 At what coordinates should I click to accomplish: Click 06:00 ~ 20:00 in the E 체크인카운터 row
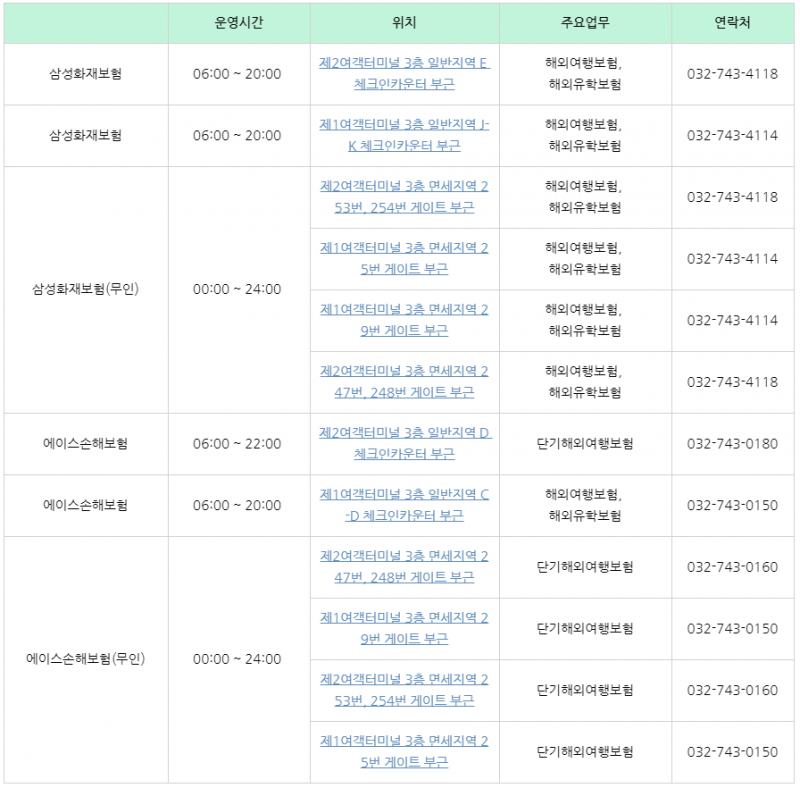[237, 74]
